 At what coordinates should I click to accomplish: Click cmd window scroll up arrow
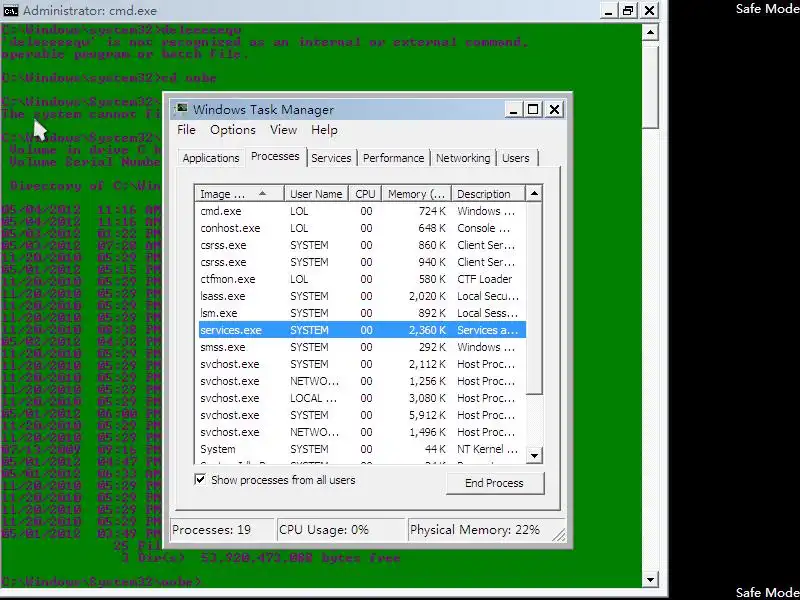[650, 33]
